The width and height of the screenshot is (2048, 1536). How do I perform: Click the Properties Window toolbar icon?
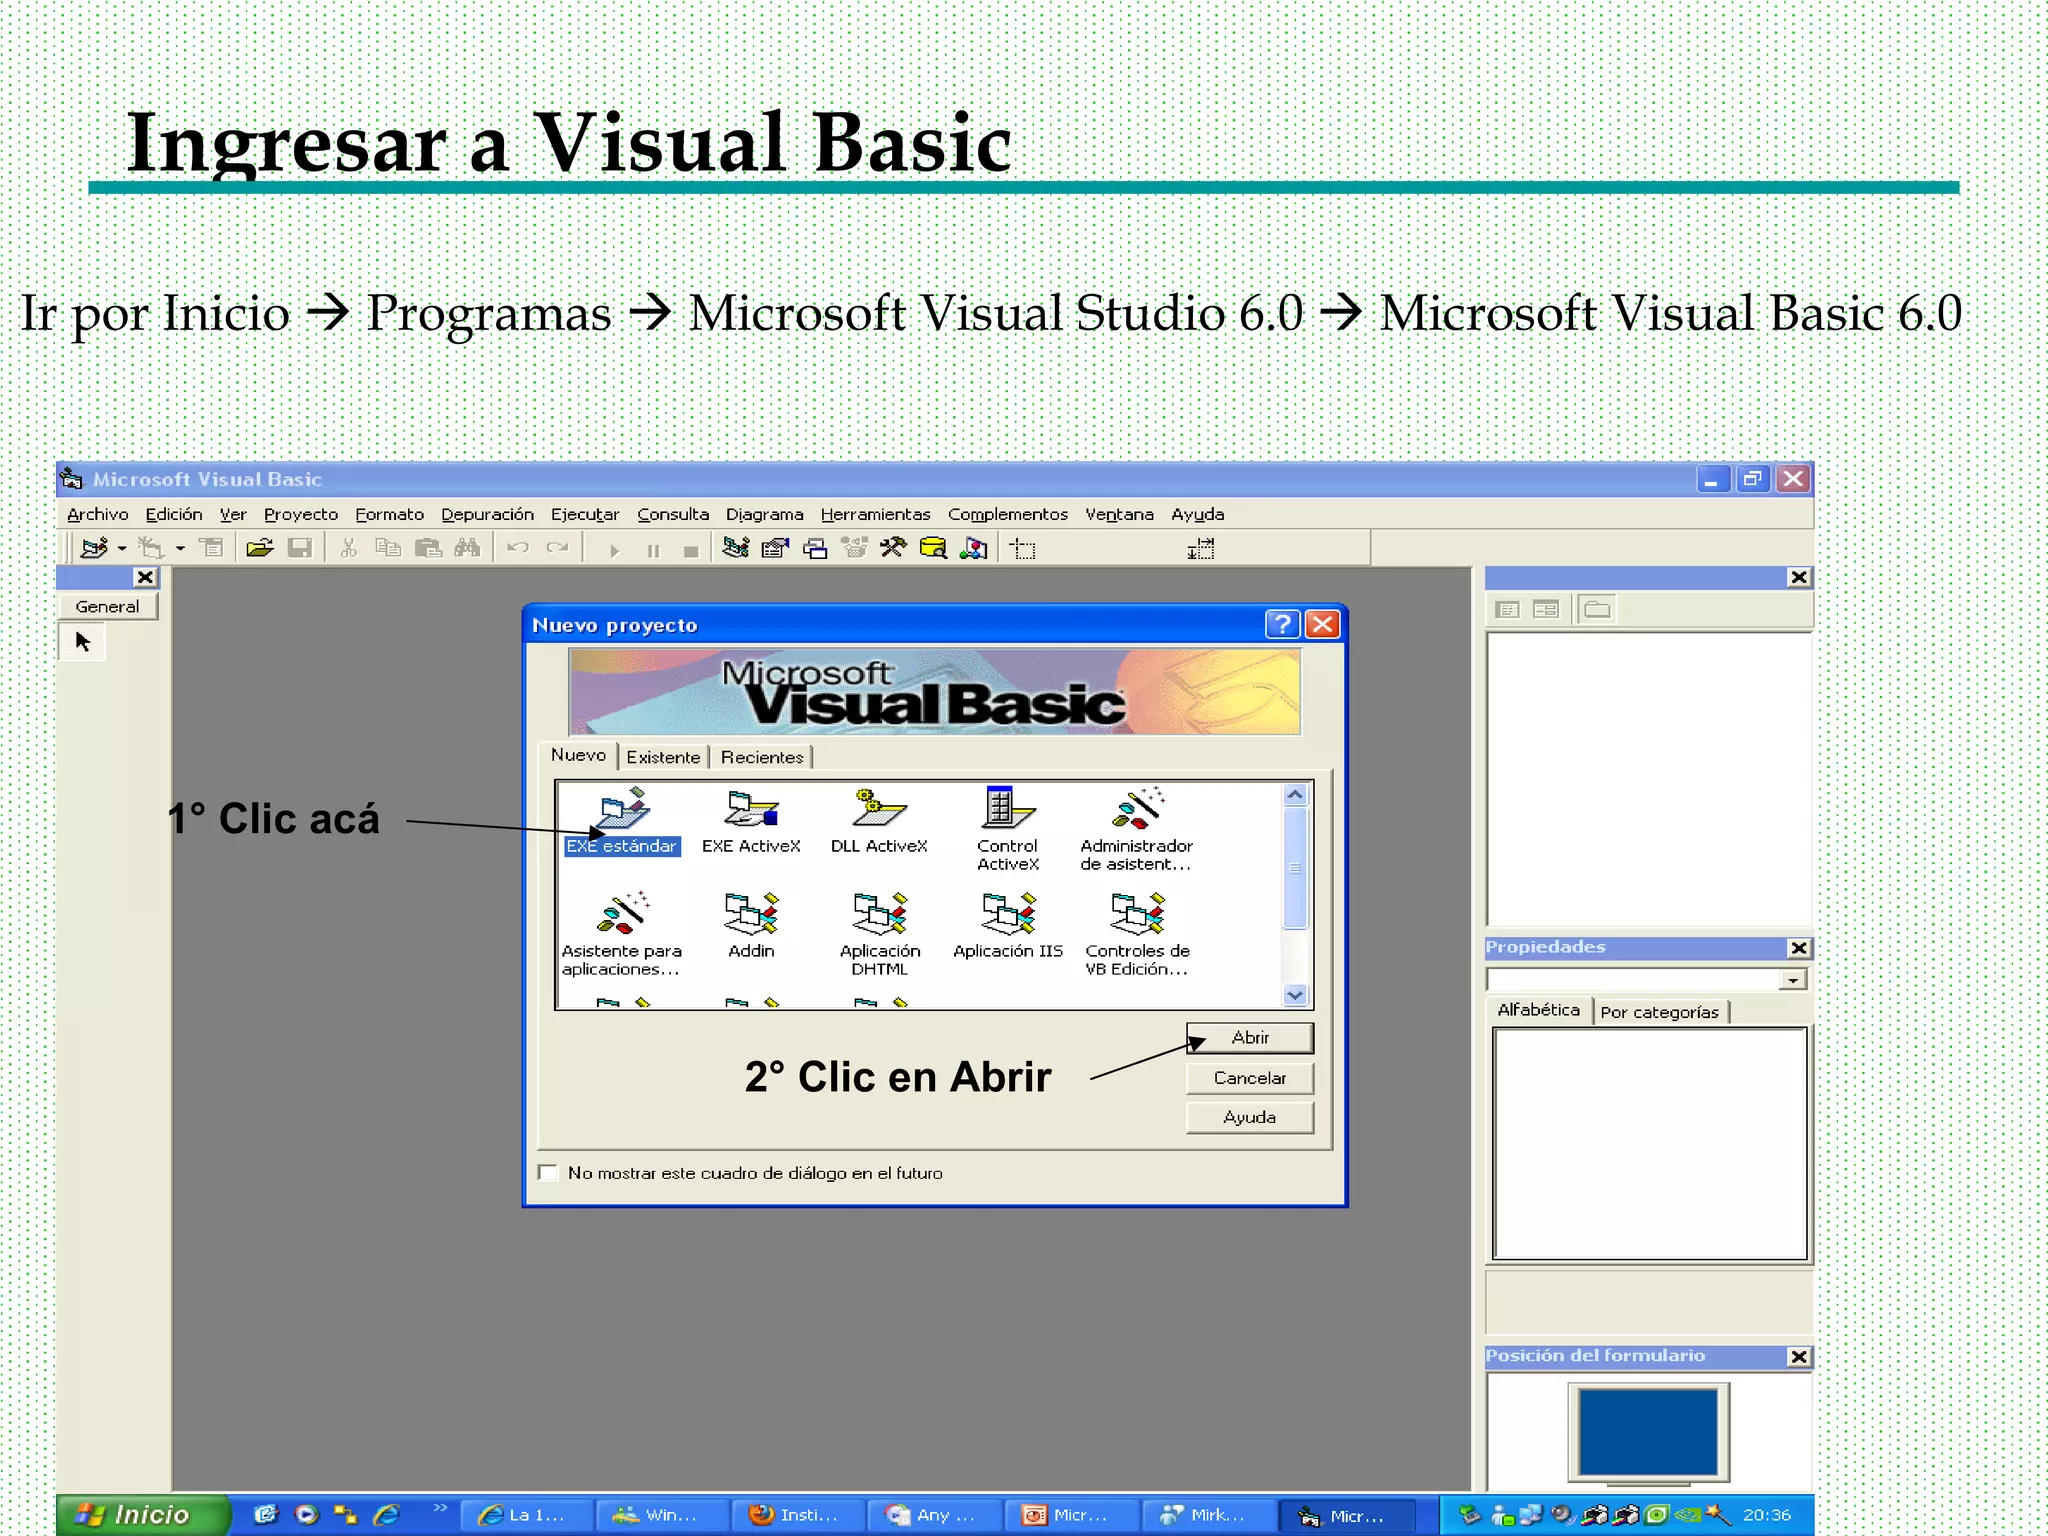point(775,548)
